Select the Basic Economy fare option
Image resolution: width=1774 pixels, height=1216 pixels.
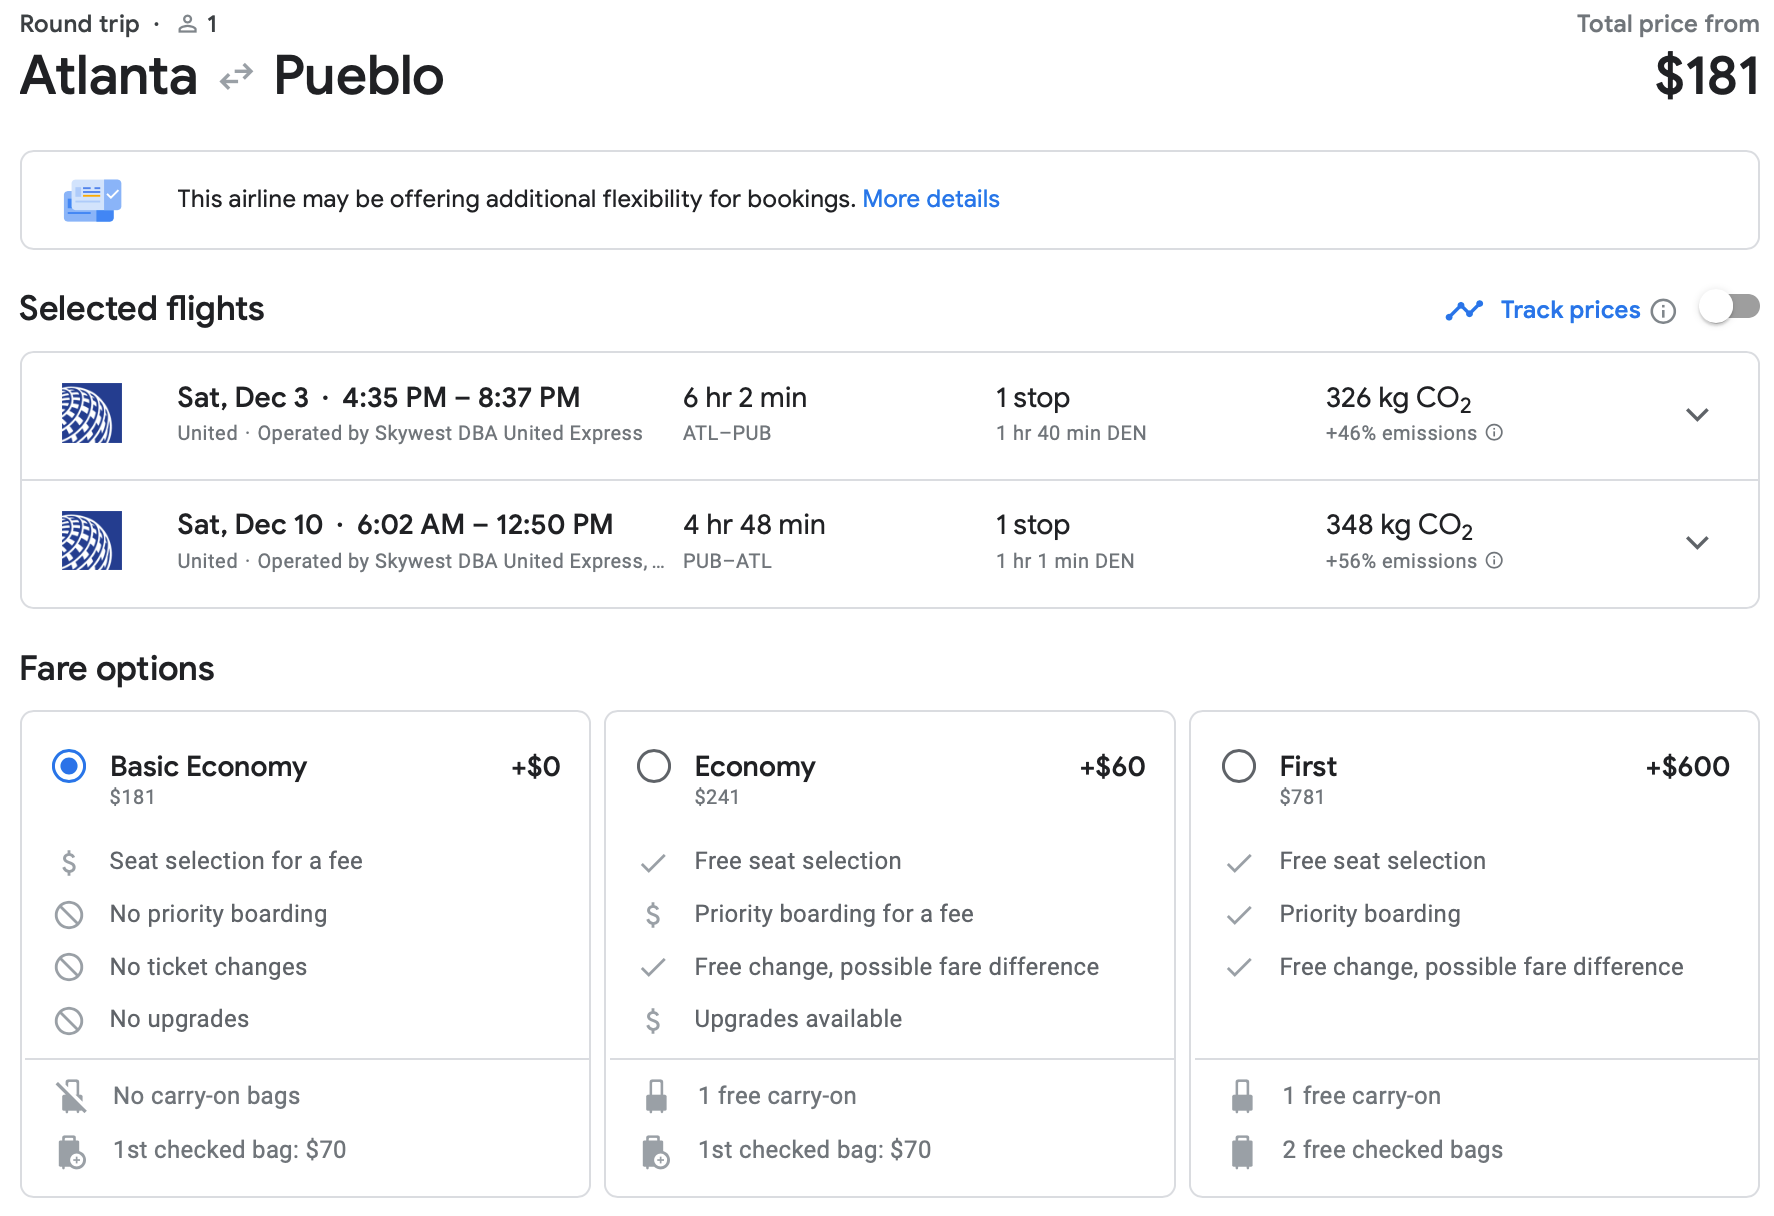69,767
